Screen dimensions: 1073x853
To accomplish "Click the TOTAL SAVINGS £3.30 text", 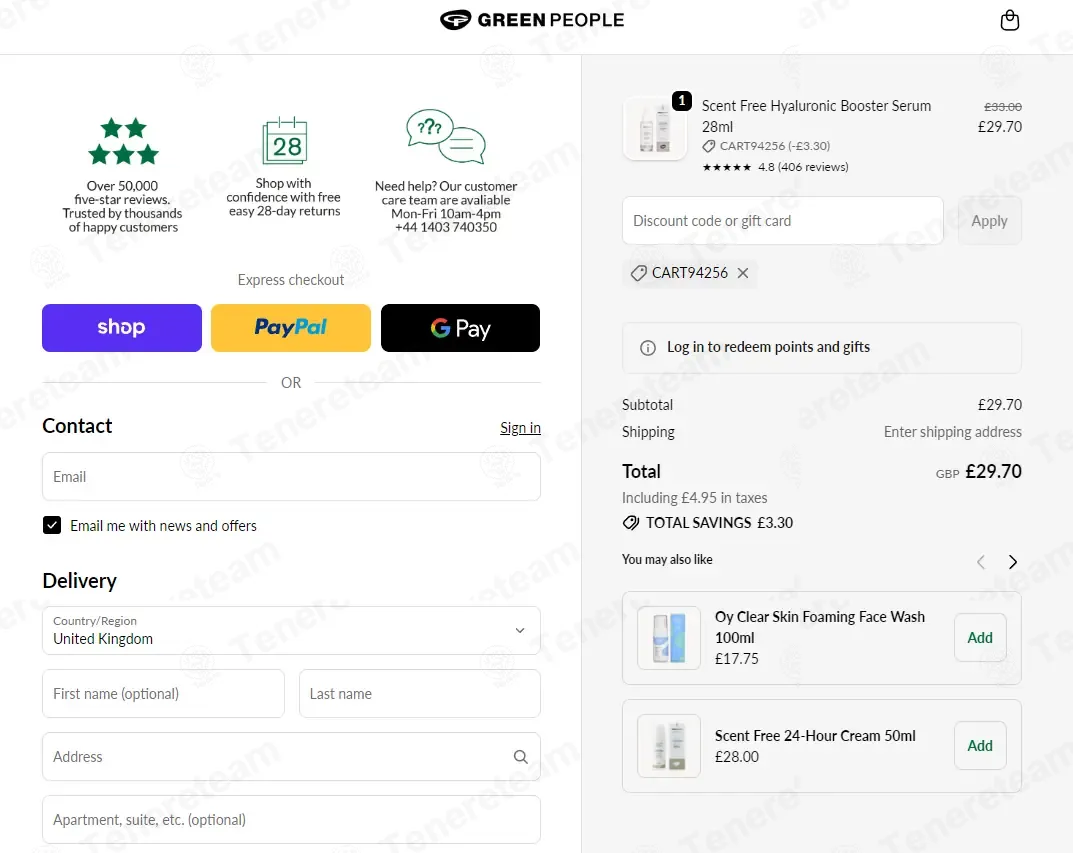I will tap(719, 523).
